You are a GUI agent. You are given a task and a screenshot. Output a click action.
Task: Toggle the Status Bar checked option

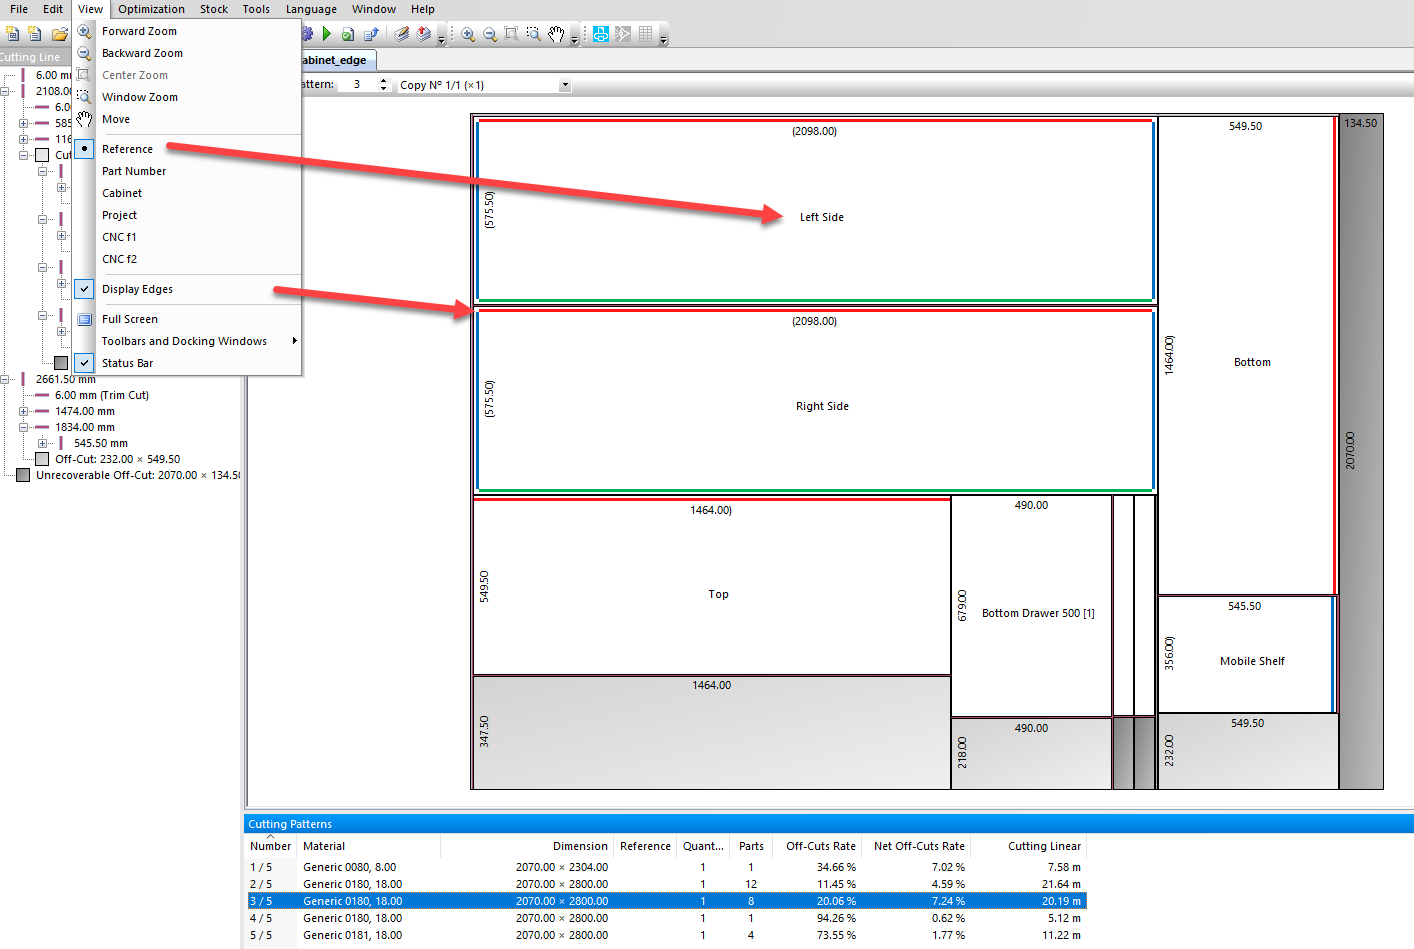click(127, 363)
